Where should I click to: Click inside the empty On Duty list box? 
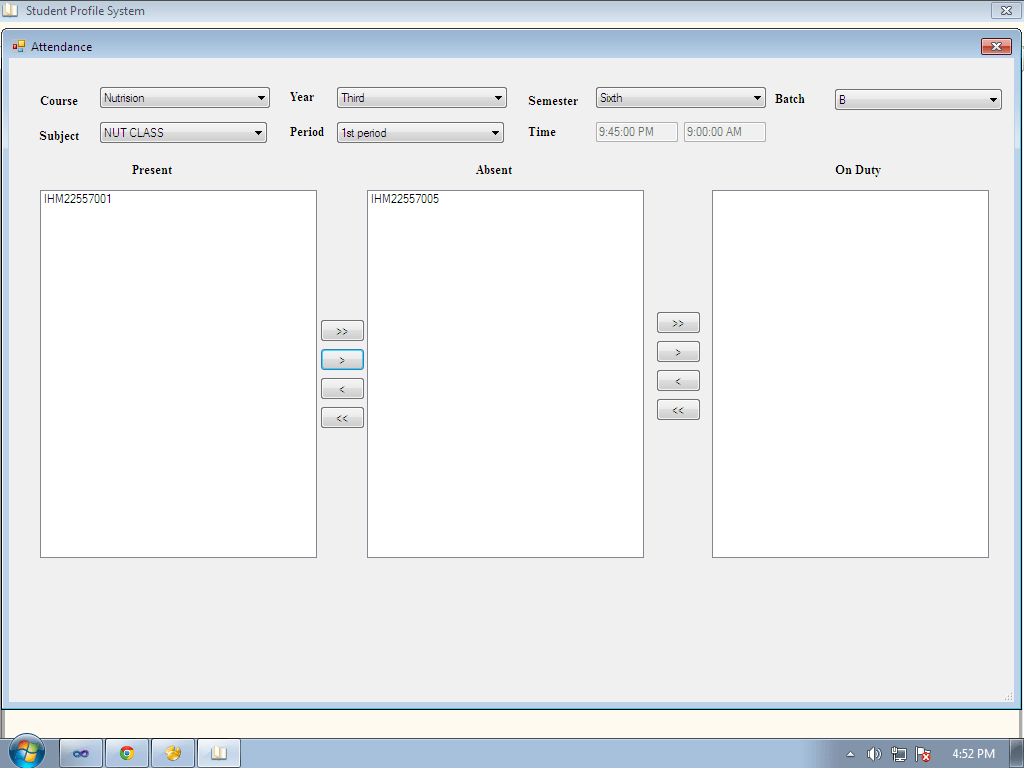[850, 374]
